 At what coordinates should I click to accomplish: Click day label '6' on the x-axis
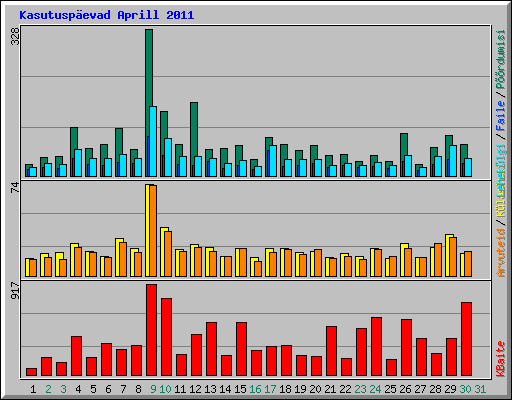click(108, 389)
